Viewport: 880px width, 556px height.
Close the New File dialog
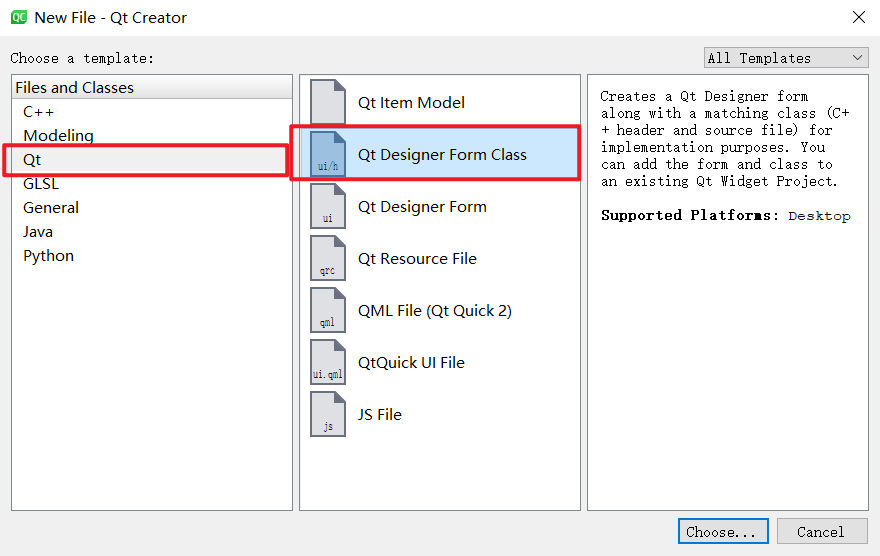[859, 17]
